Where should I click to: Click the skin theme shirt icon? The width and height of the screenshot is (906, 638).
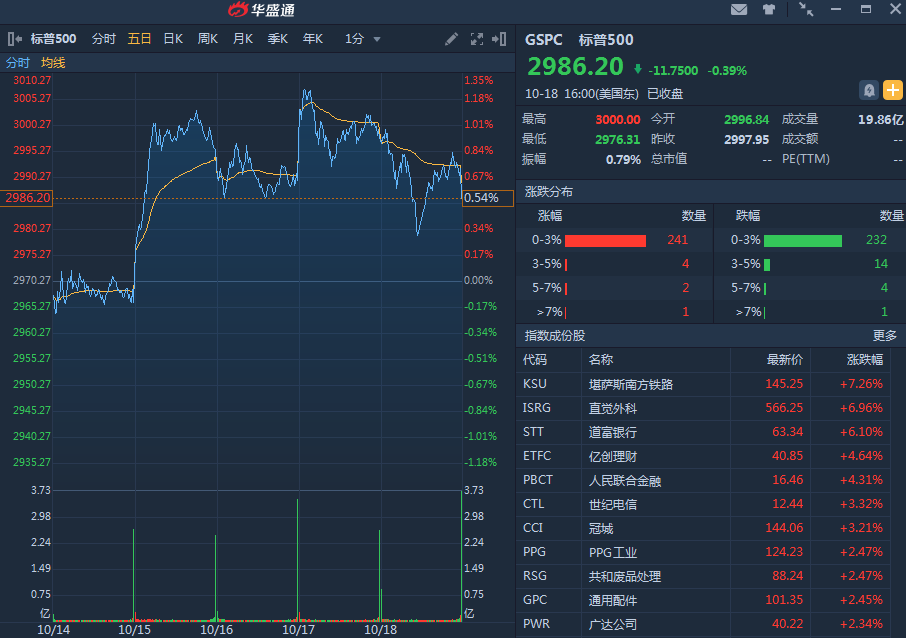click(769, 10)
